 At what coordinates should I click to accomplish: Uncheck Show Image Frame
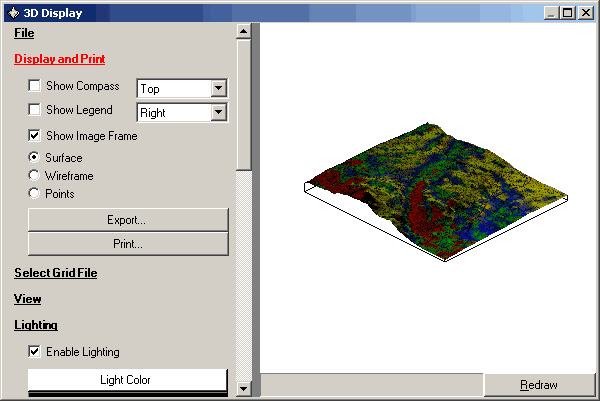pyautogui.click(x=34, y=135)
